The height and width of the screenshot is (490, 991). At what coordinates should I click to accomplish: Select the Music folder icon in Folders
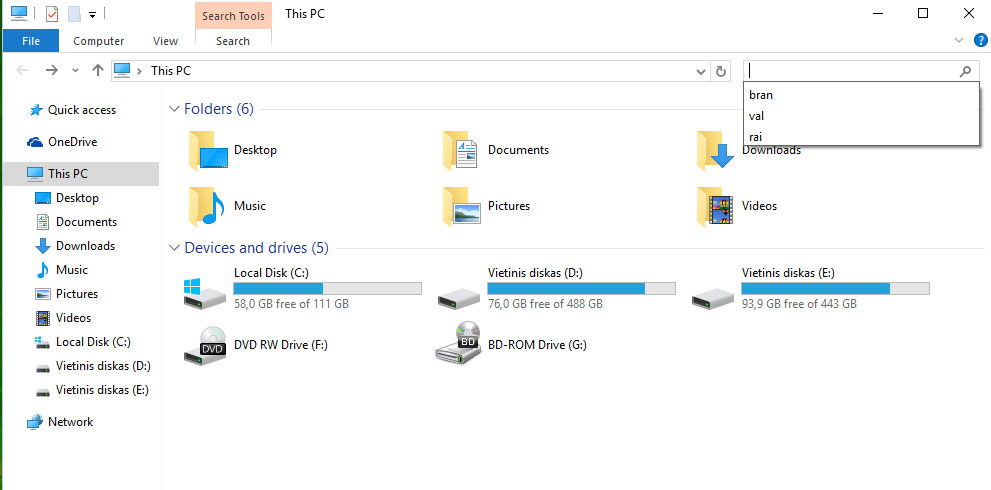(x=207, y=206)
